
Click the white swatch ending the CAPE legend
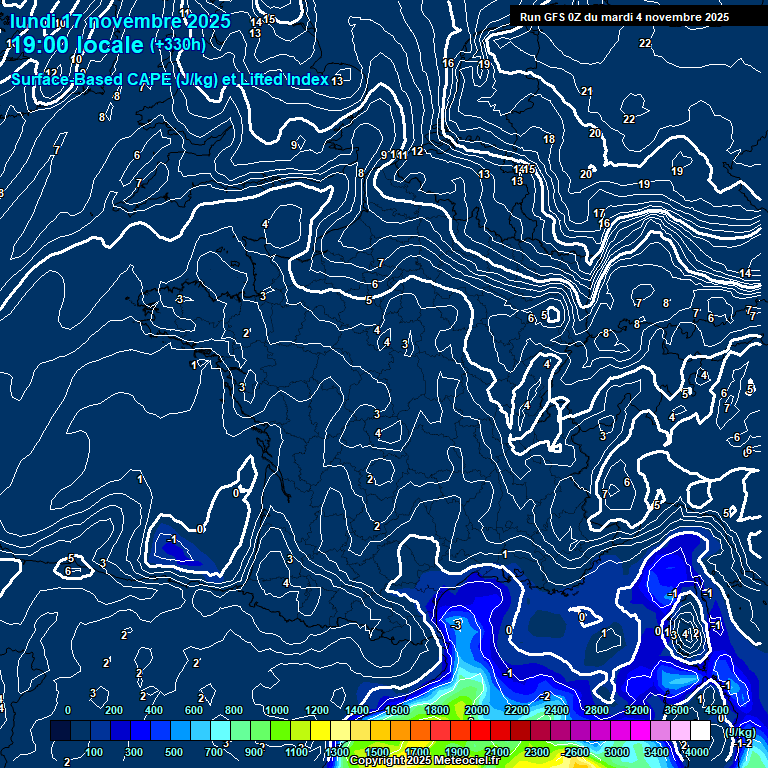click(x=700, y=730)
